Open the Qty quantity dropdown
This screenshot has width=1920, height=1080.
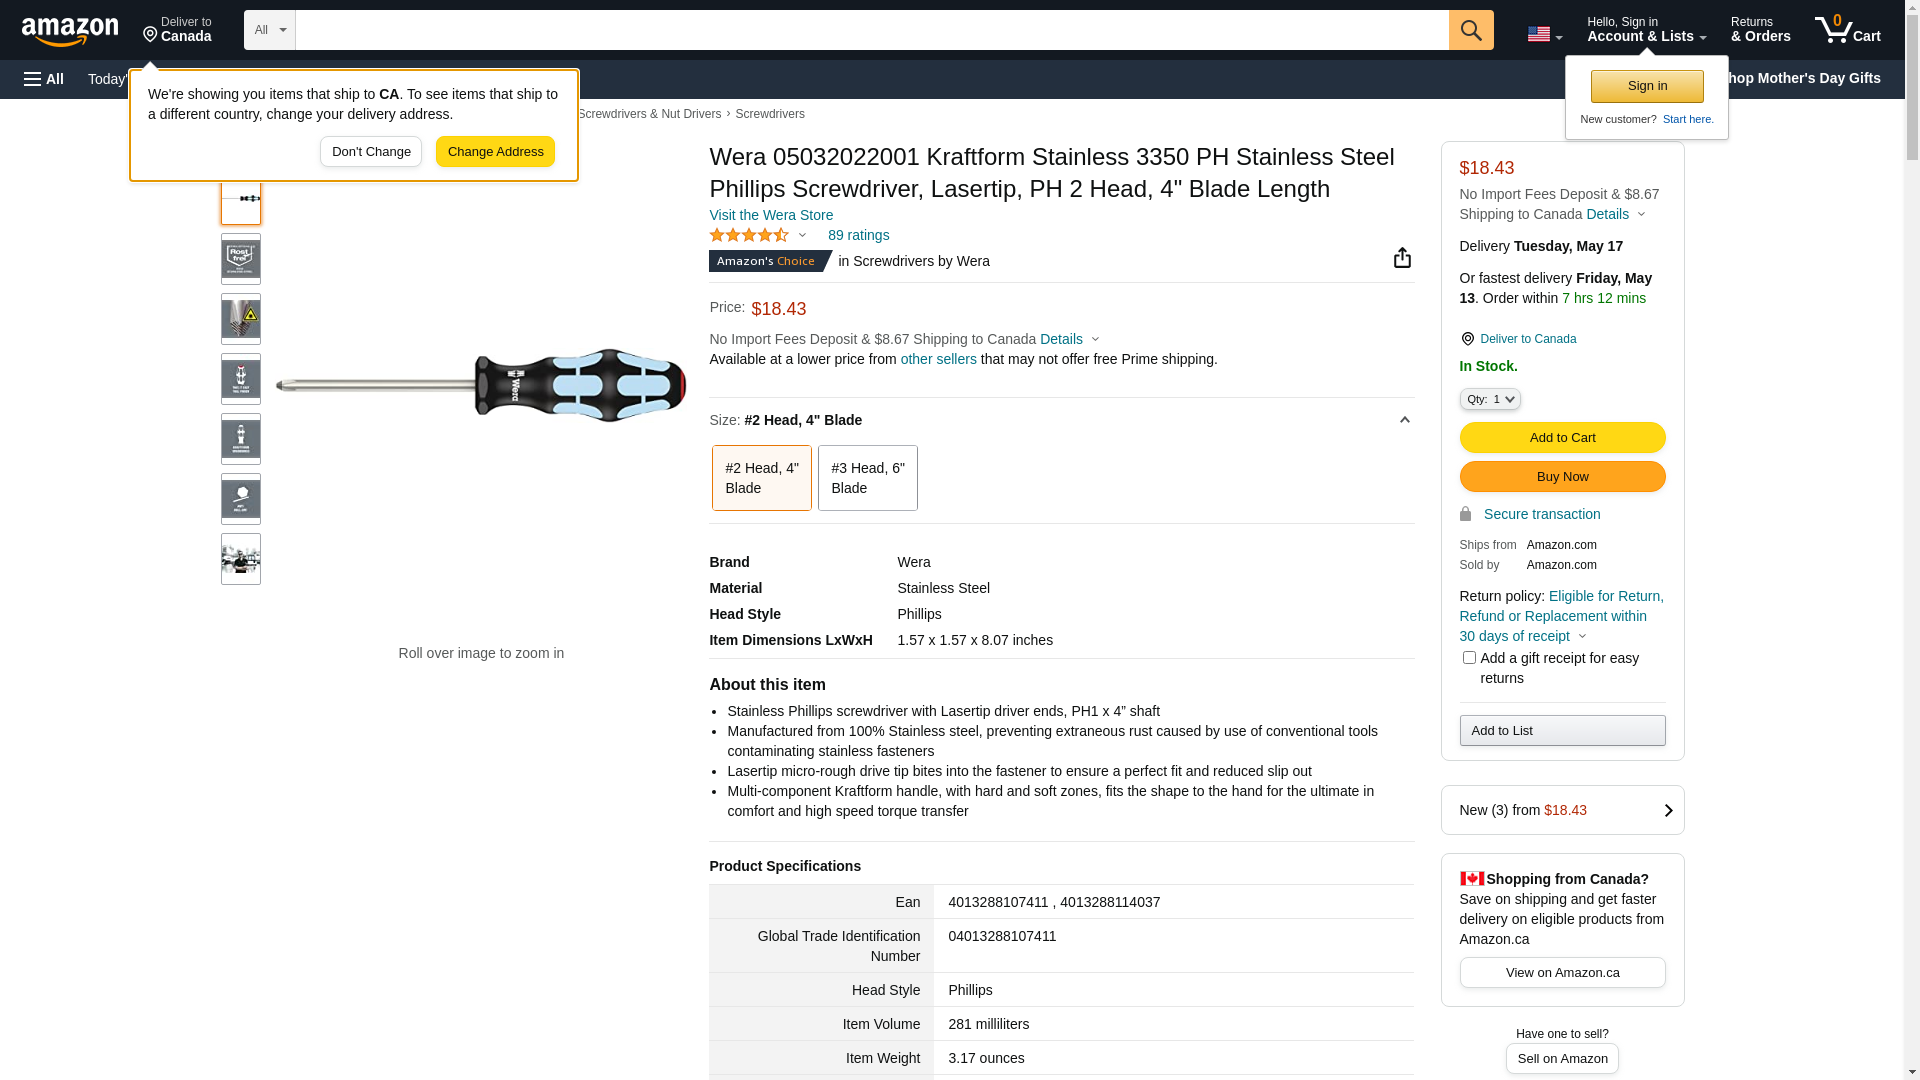click(x=1490, y=399)
